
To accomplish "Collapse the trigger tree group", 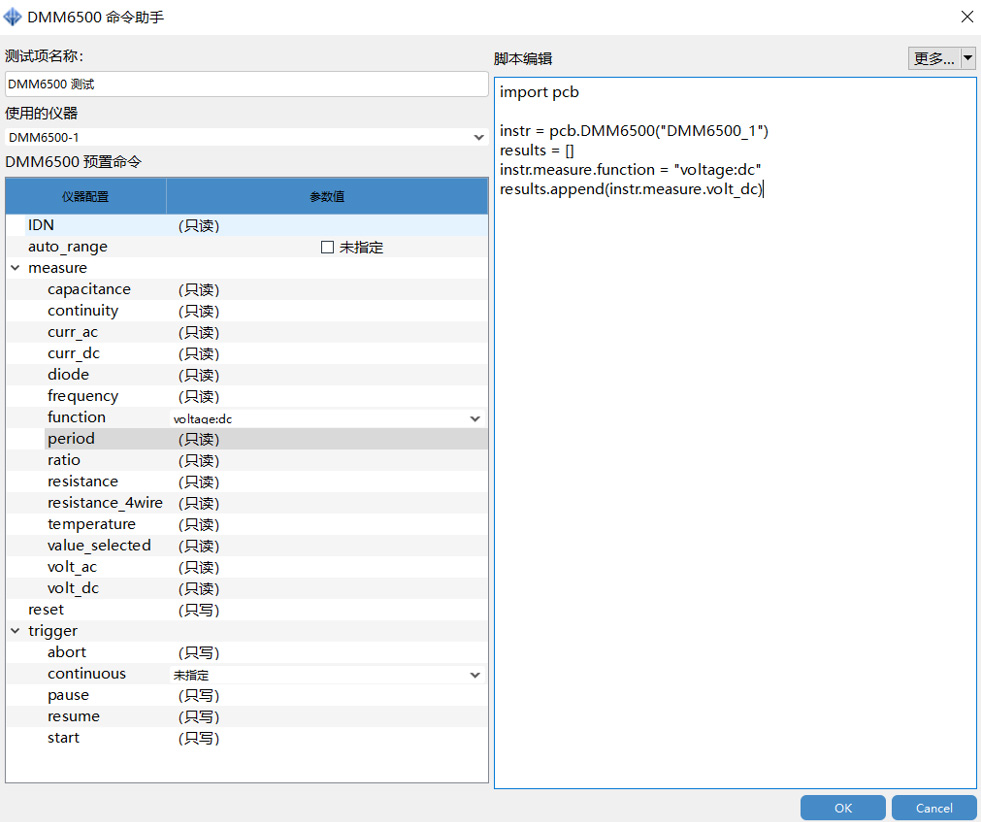I will pos(15,631).
